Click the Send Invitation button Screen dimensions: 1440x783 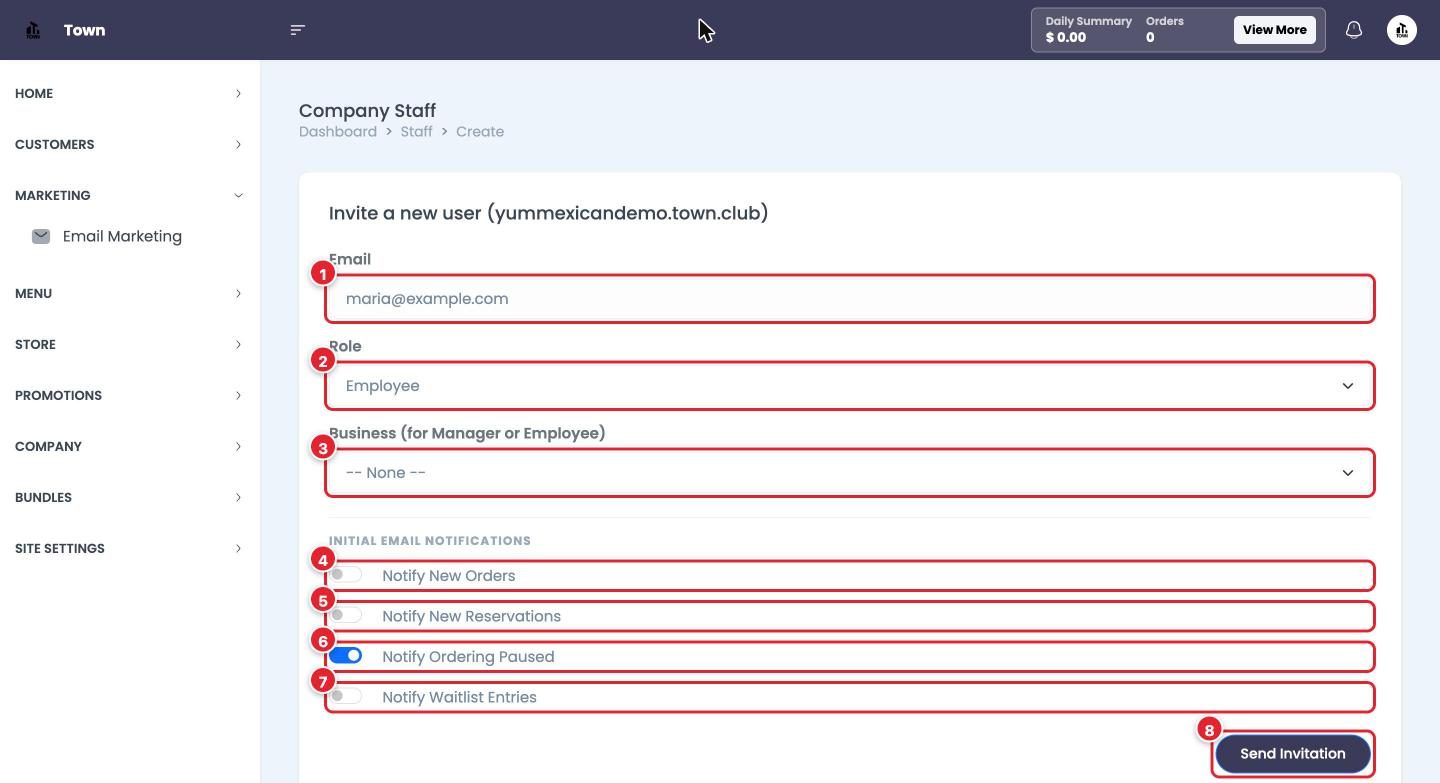[1292, 754]
